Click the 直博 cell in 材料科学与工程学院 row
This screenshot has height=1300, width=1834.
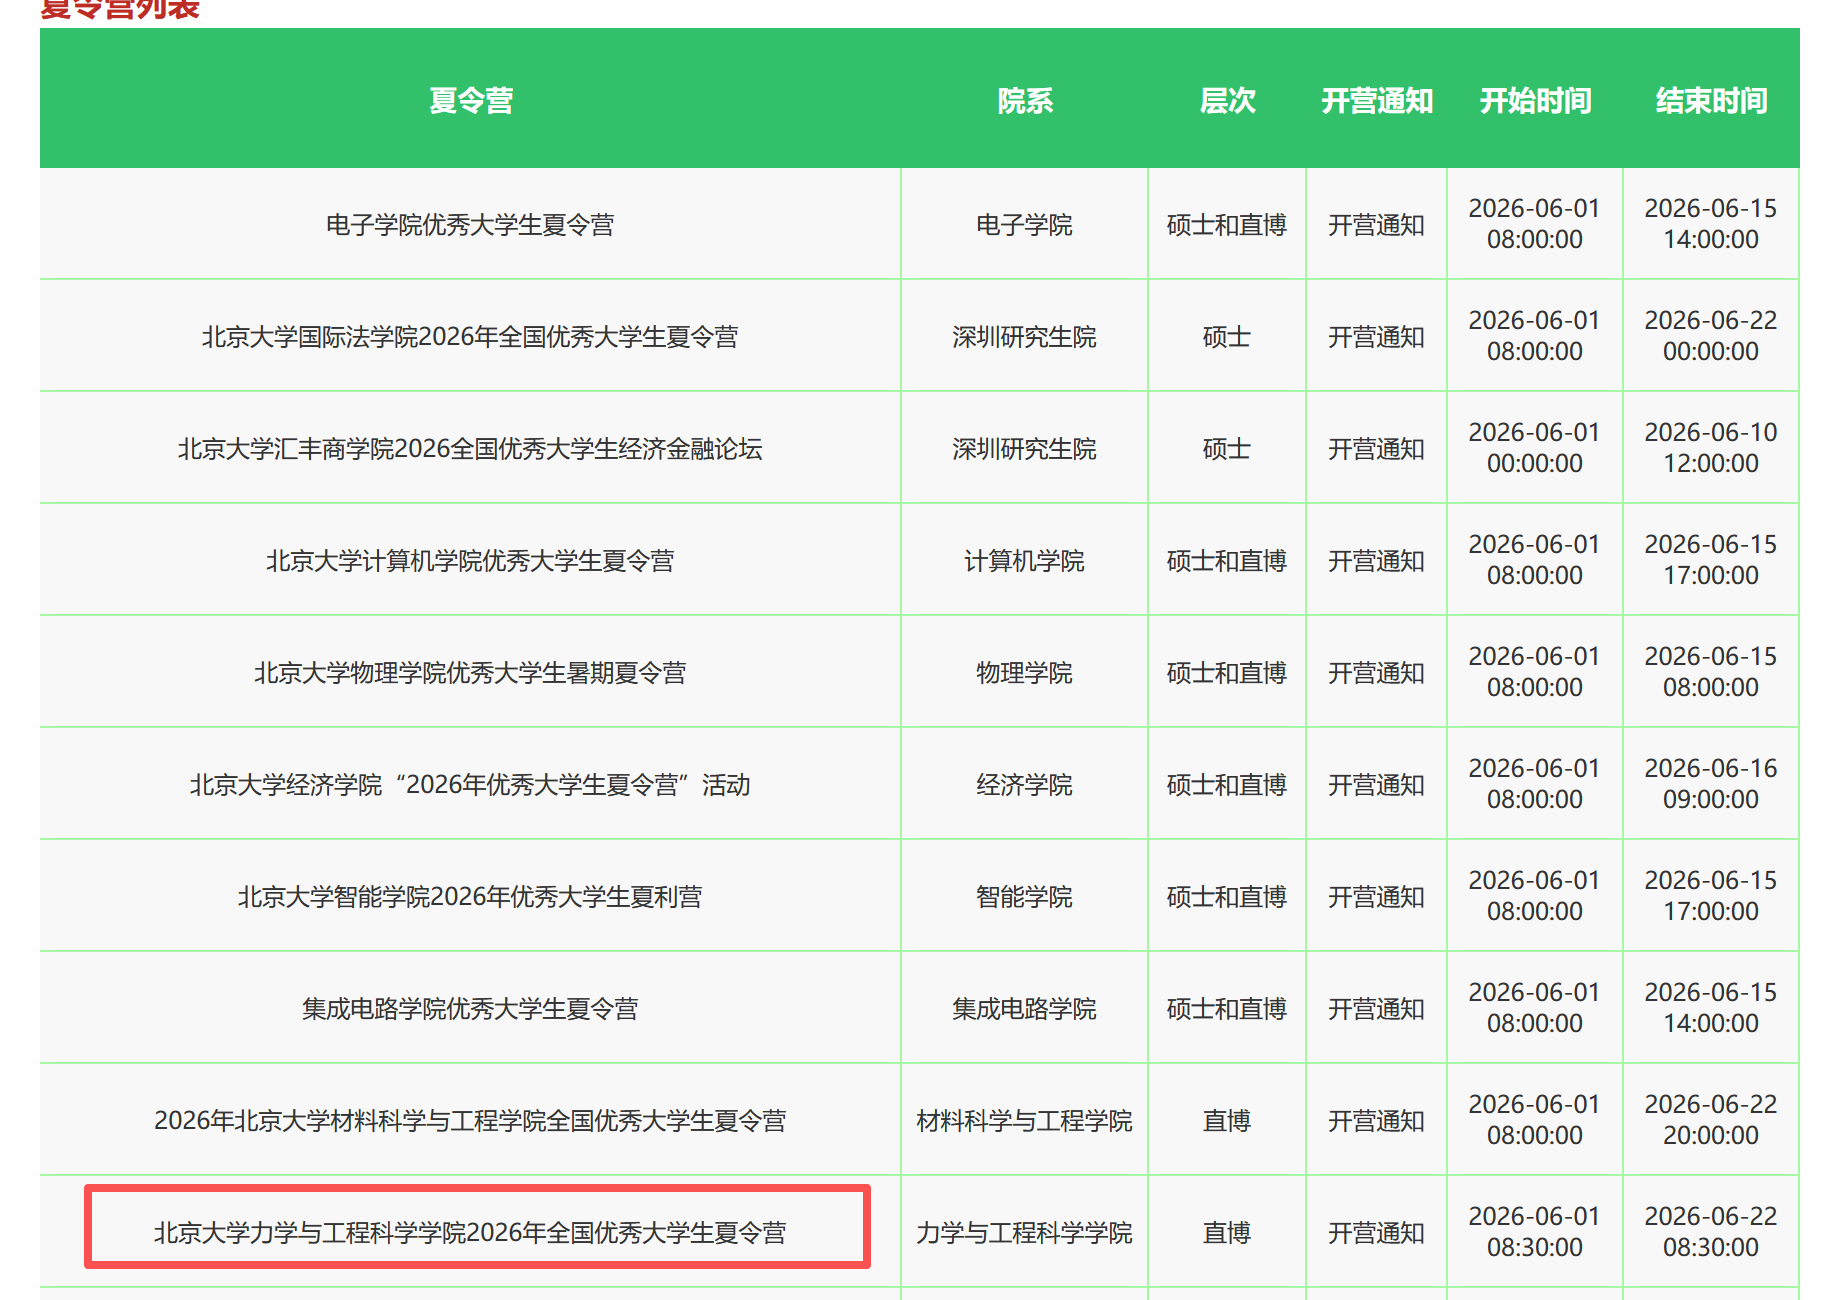(x=1227, y=1121)
